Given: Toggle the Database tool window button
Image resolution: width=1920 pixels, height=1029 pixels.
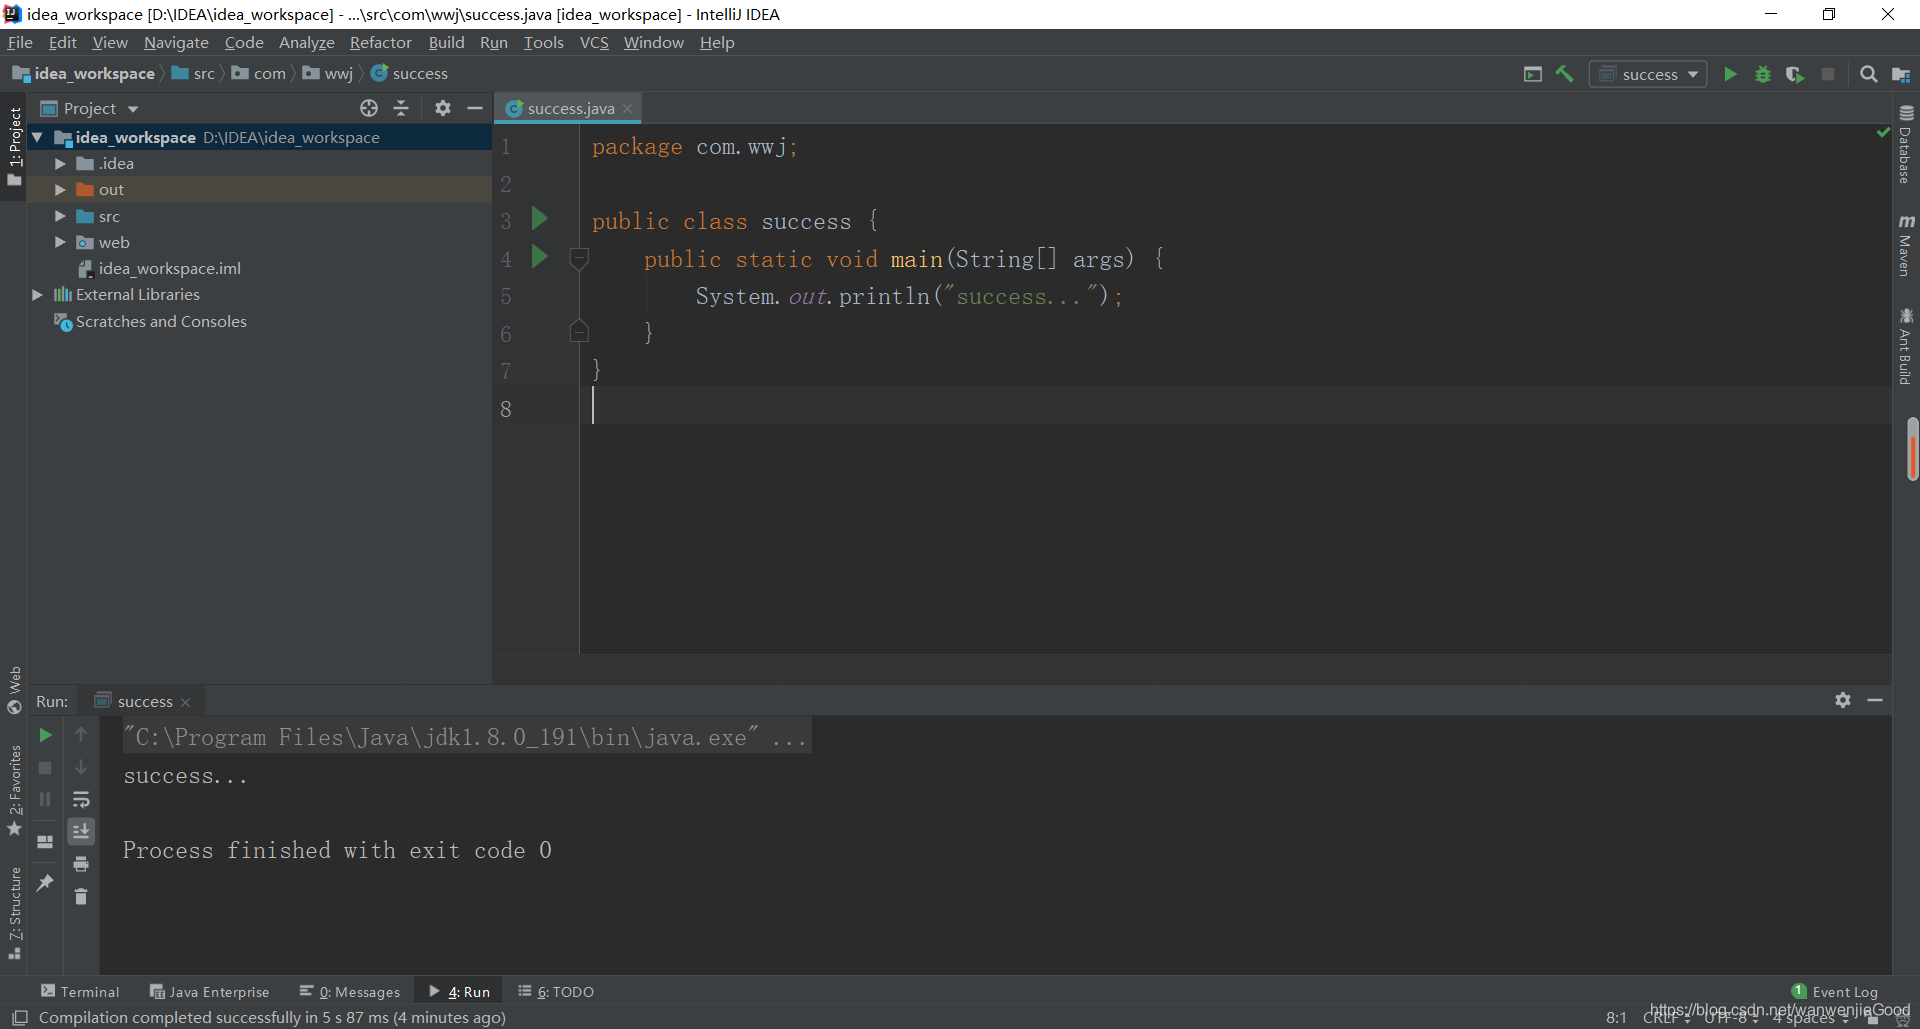Looking at the screenshot, I should (x=1906, y=144).
